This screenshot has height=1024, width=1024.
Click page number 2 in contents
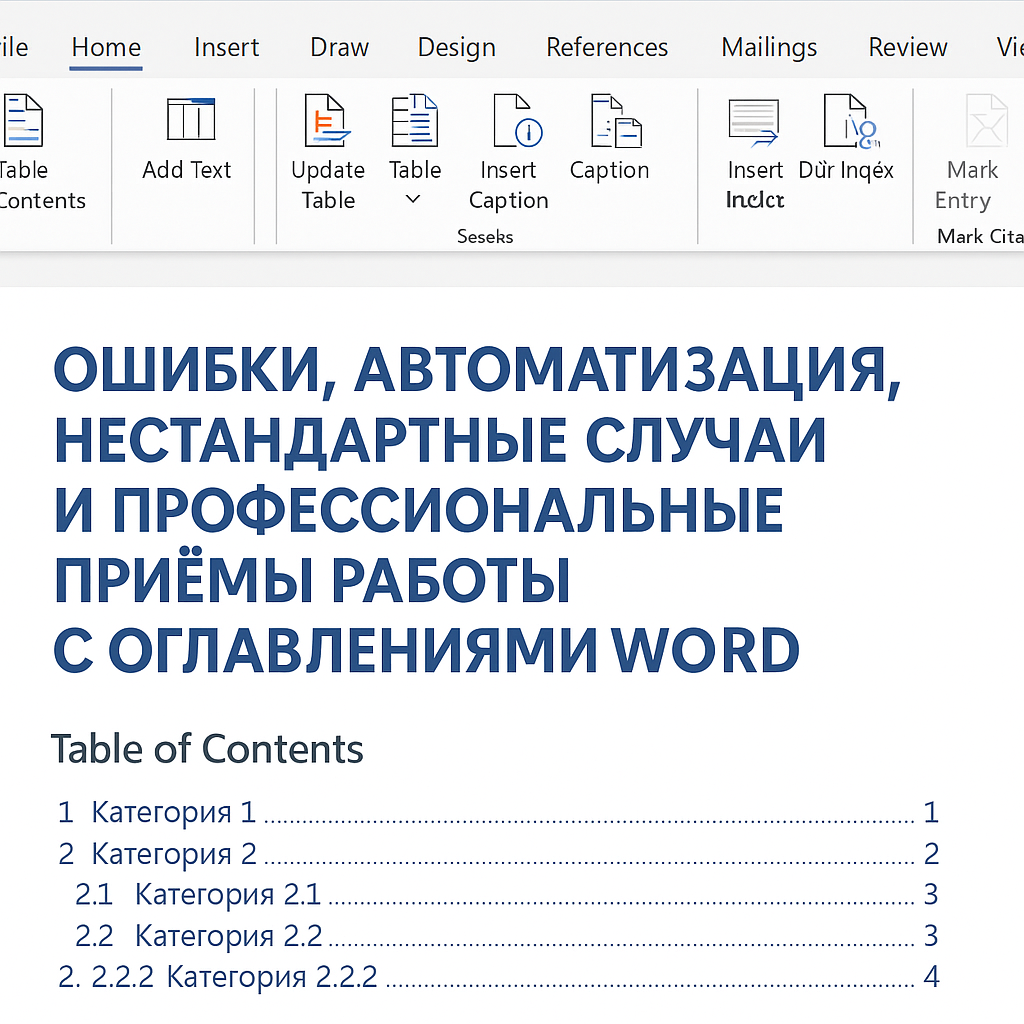(931, 854)
